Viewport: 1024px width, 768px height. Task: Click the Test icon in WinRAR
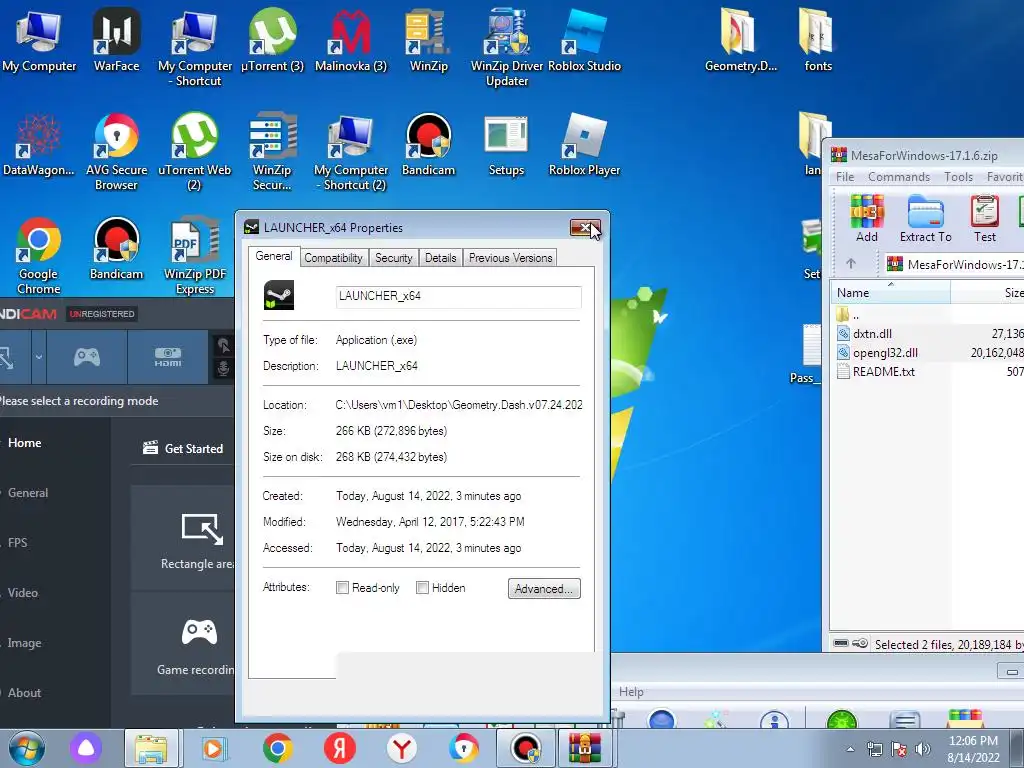985,219
